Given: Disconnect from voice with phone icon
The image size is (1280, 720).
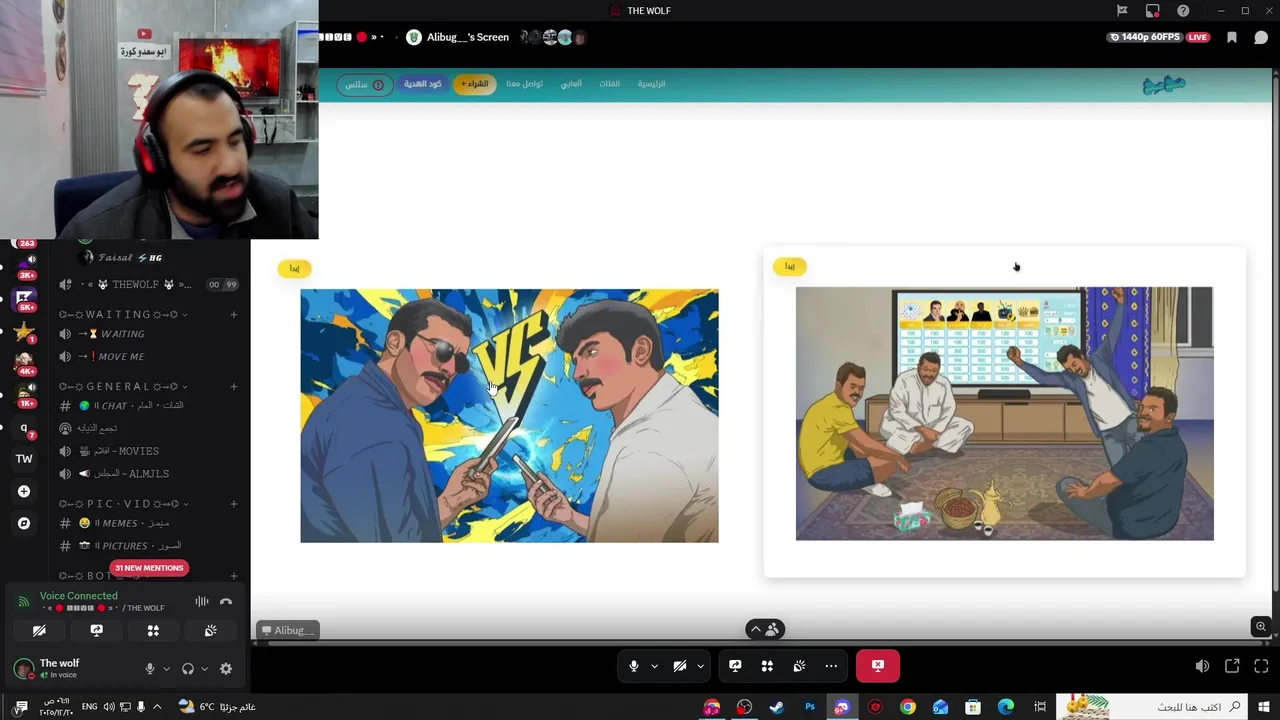Looking at the screenshot, I should point(226,602).
